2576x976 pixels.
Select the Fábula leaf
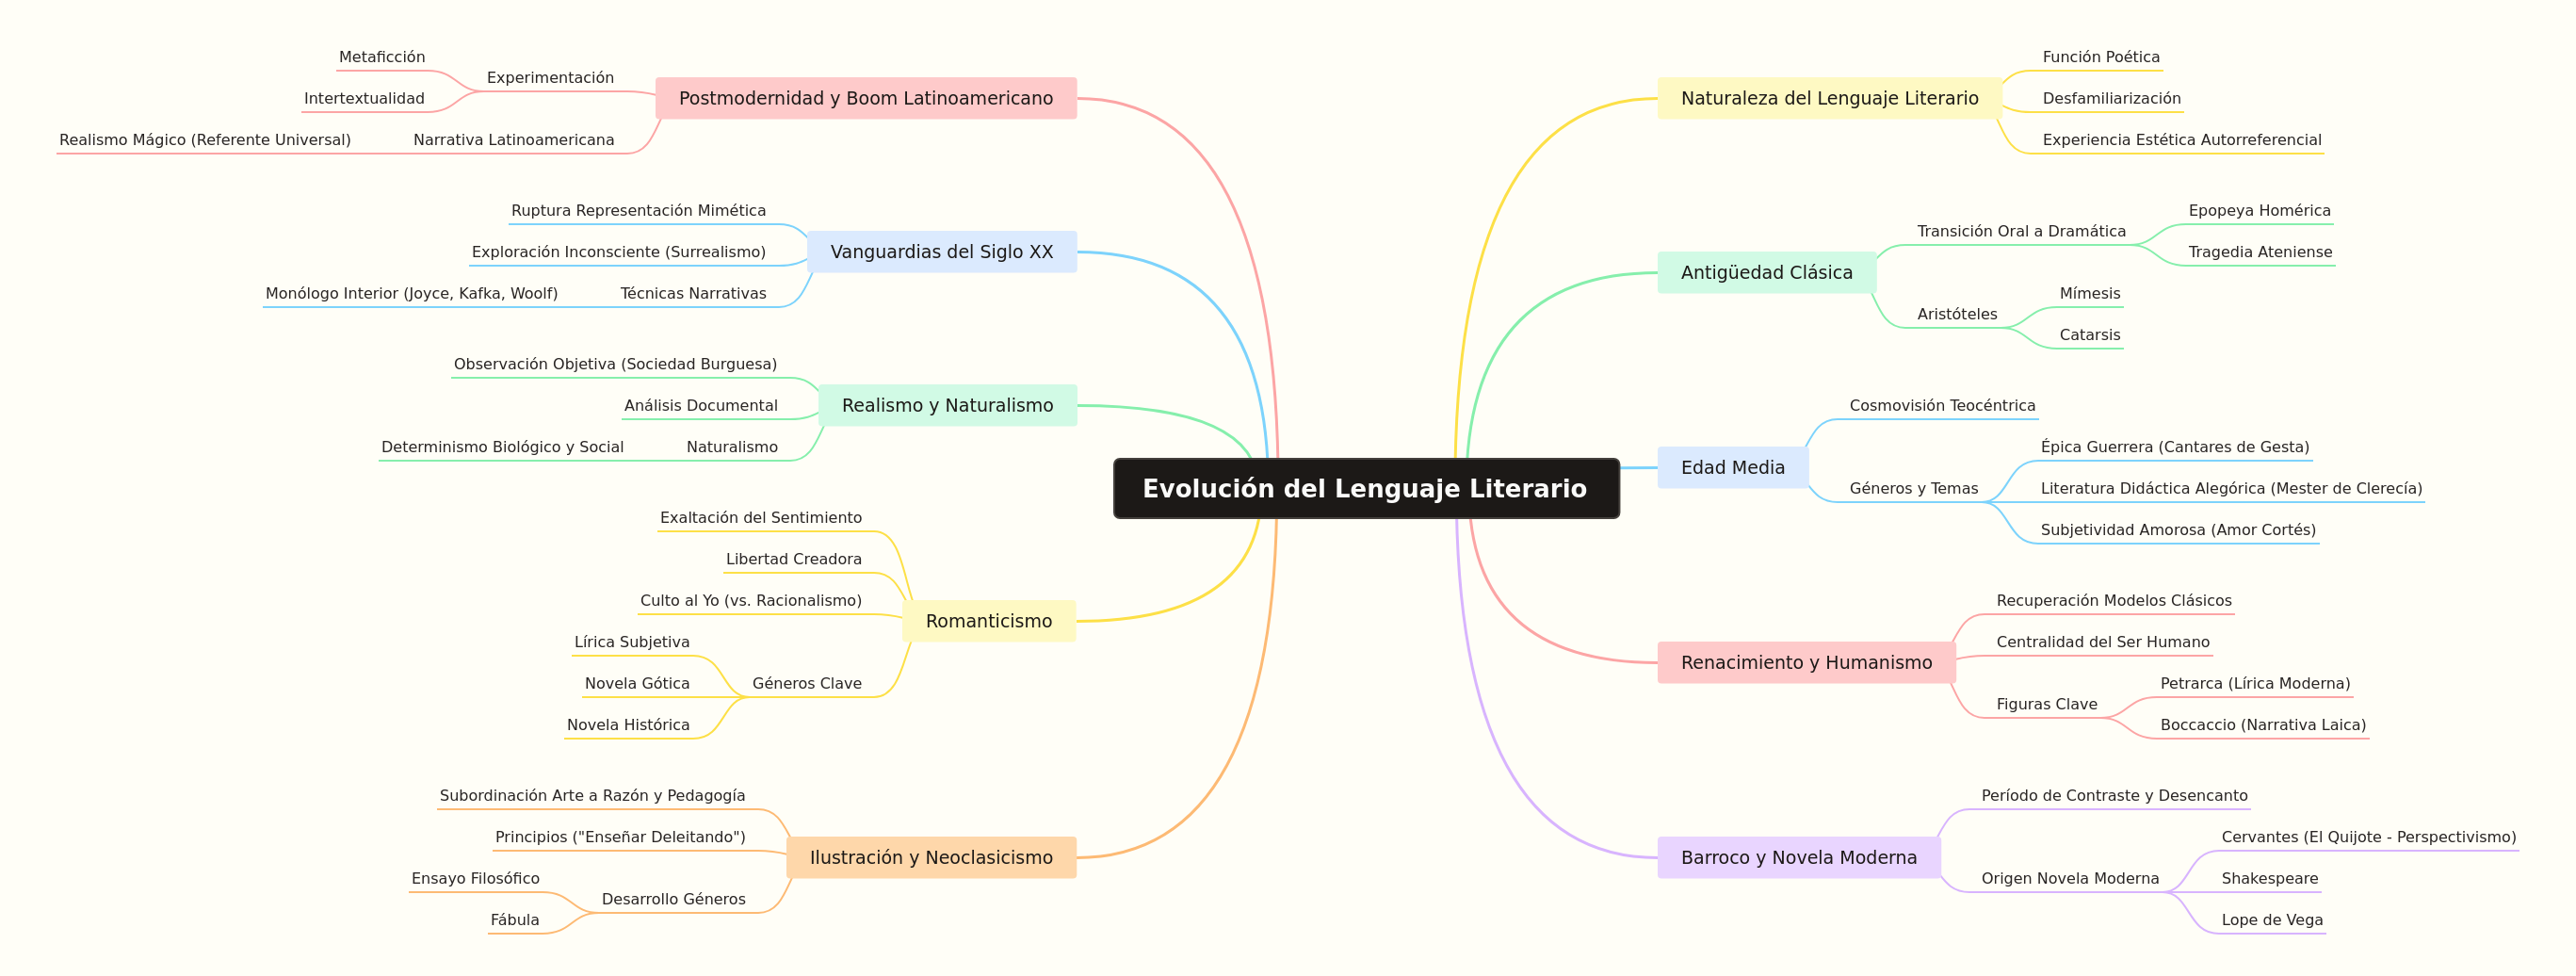click(x=514, y=920)
